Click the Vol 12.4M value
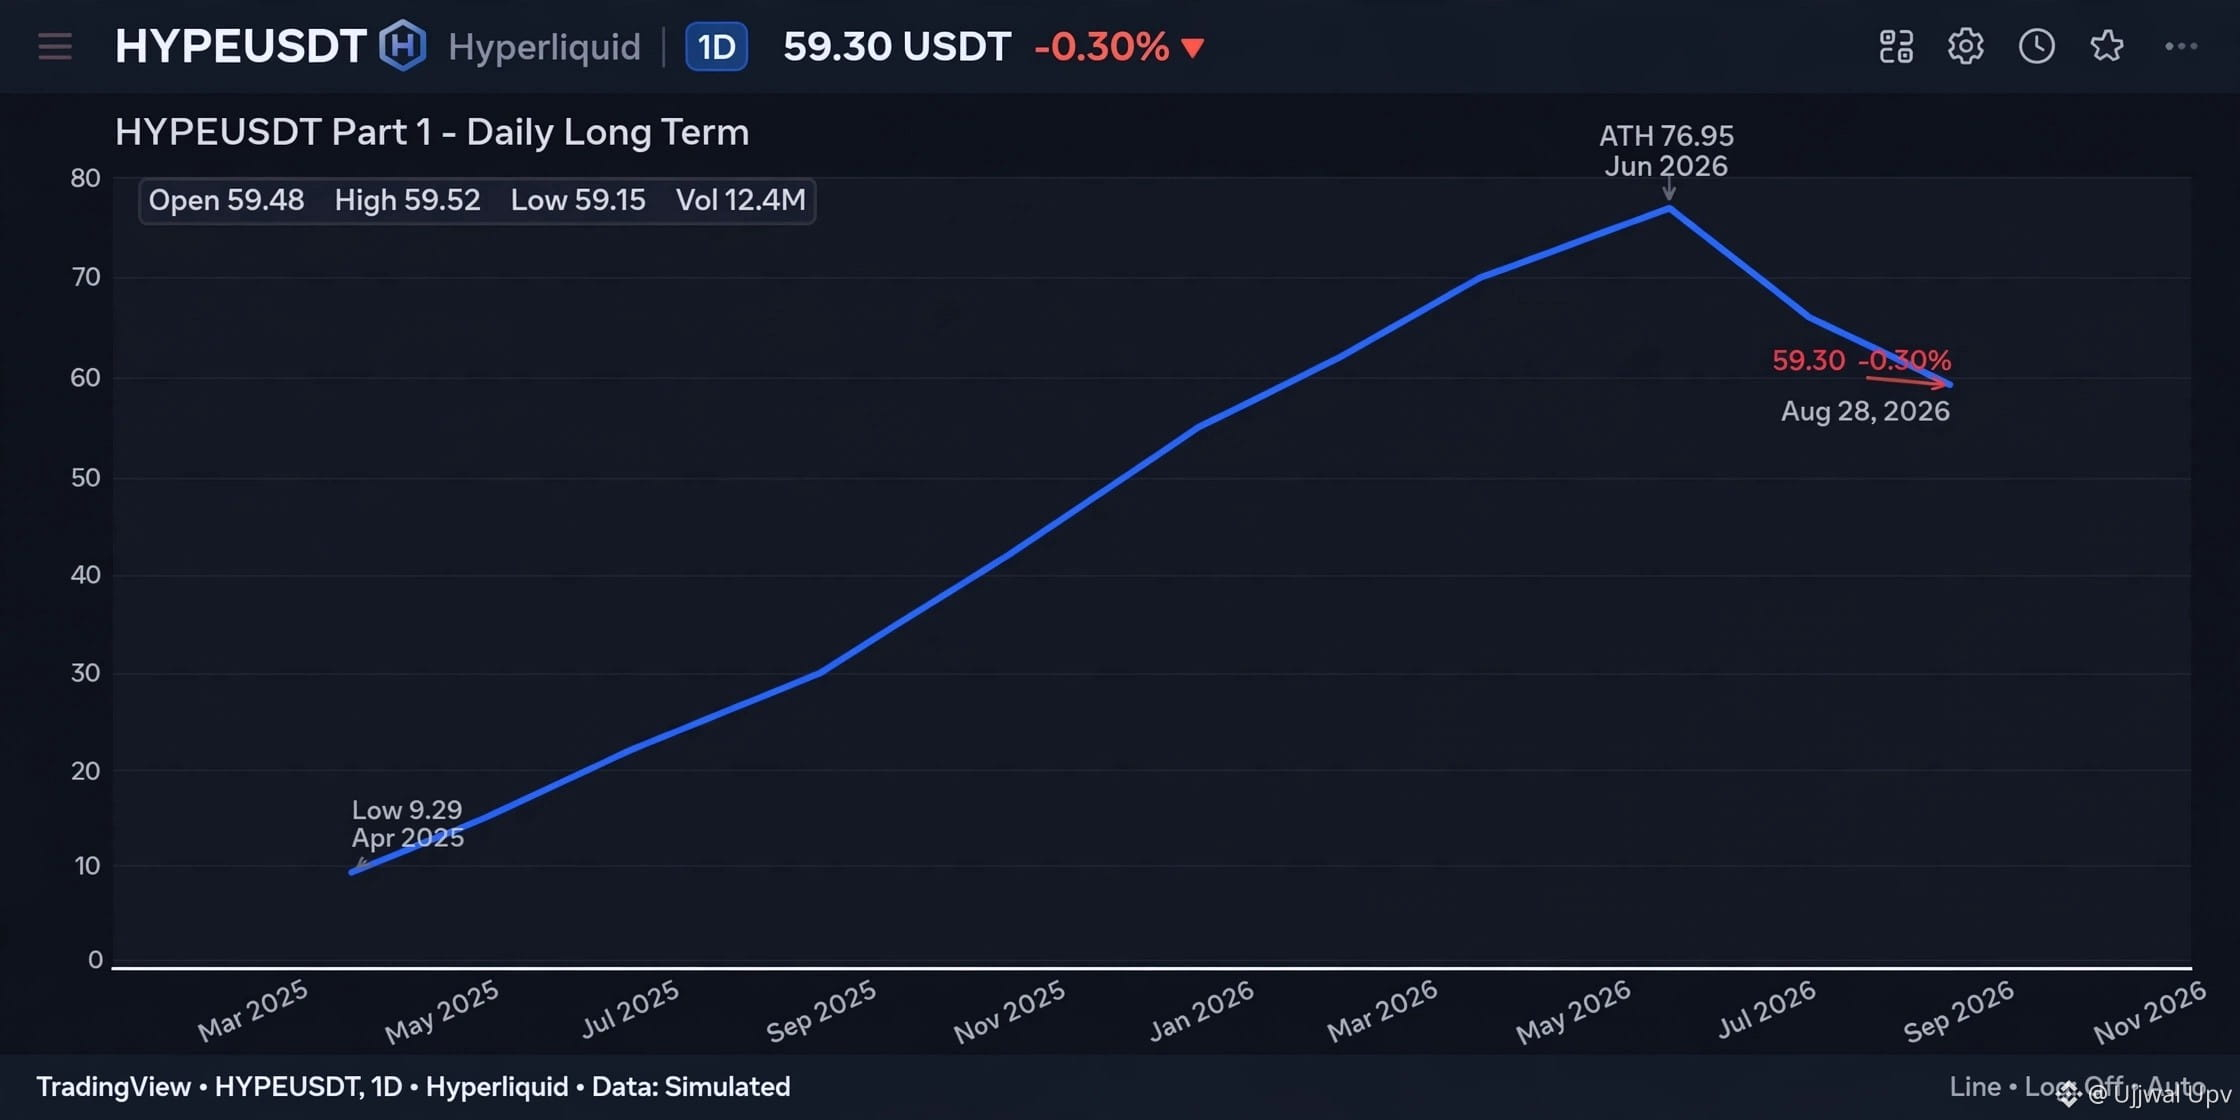The image size is (2240, 1120). (741, 200)
